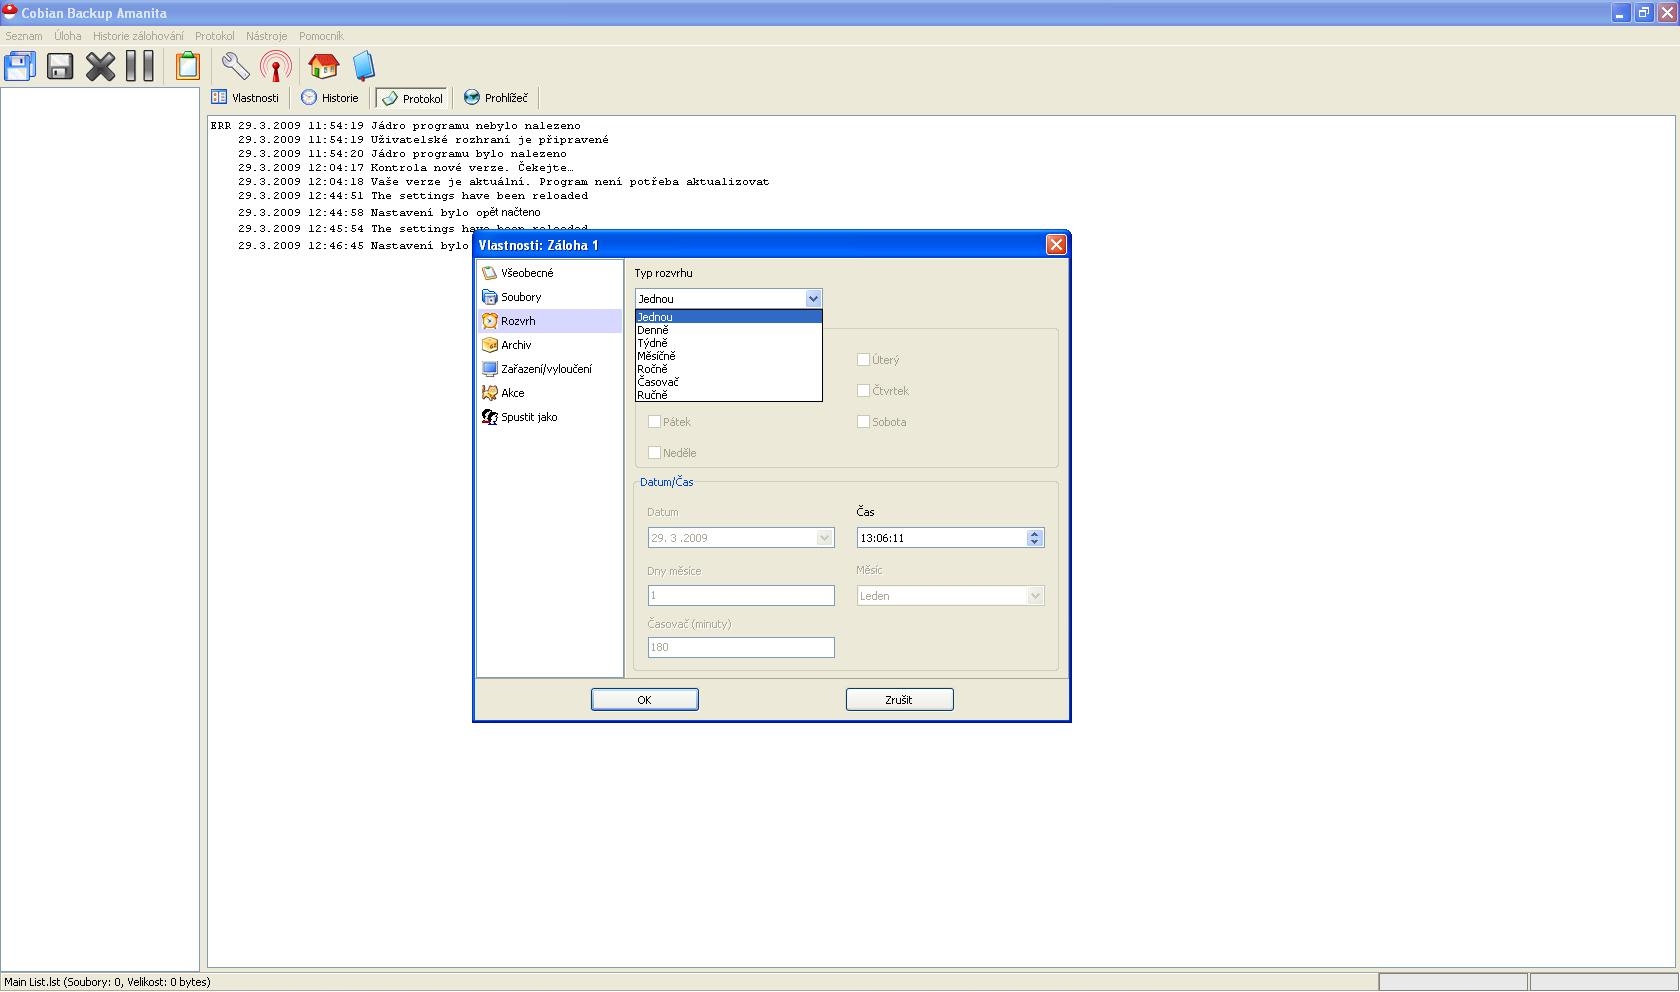The width and height of the screenshot is (1680, 992).
Task: Choose Časovač in the schedule list
Action: [729, 382]
